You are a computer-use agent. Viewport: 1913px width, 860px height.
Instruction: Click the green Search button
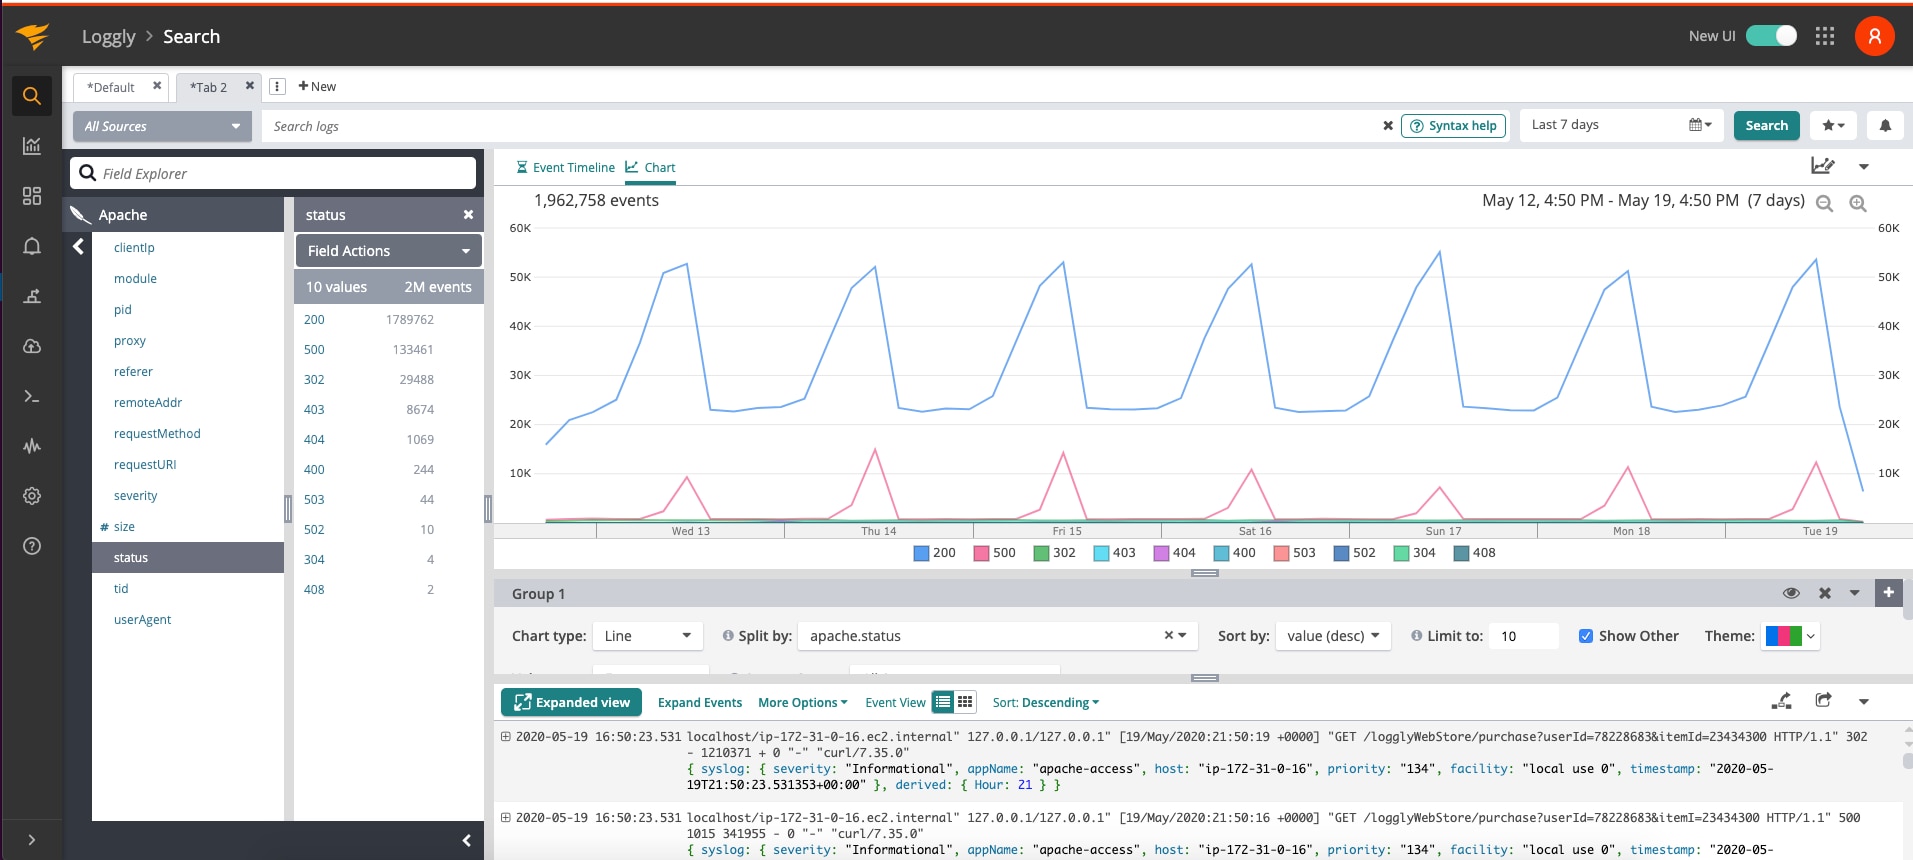point(1766,126)
